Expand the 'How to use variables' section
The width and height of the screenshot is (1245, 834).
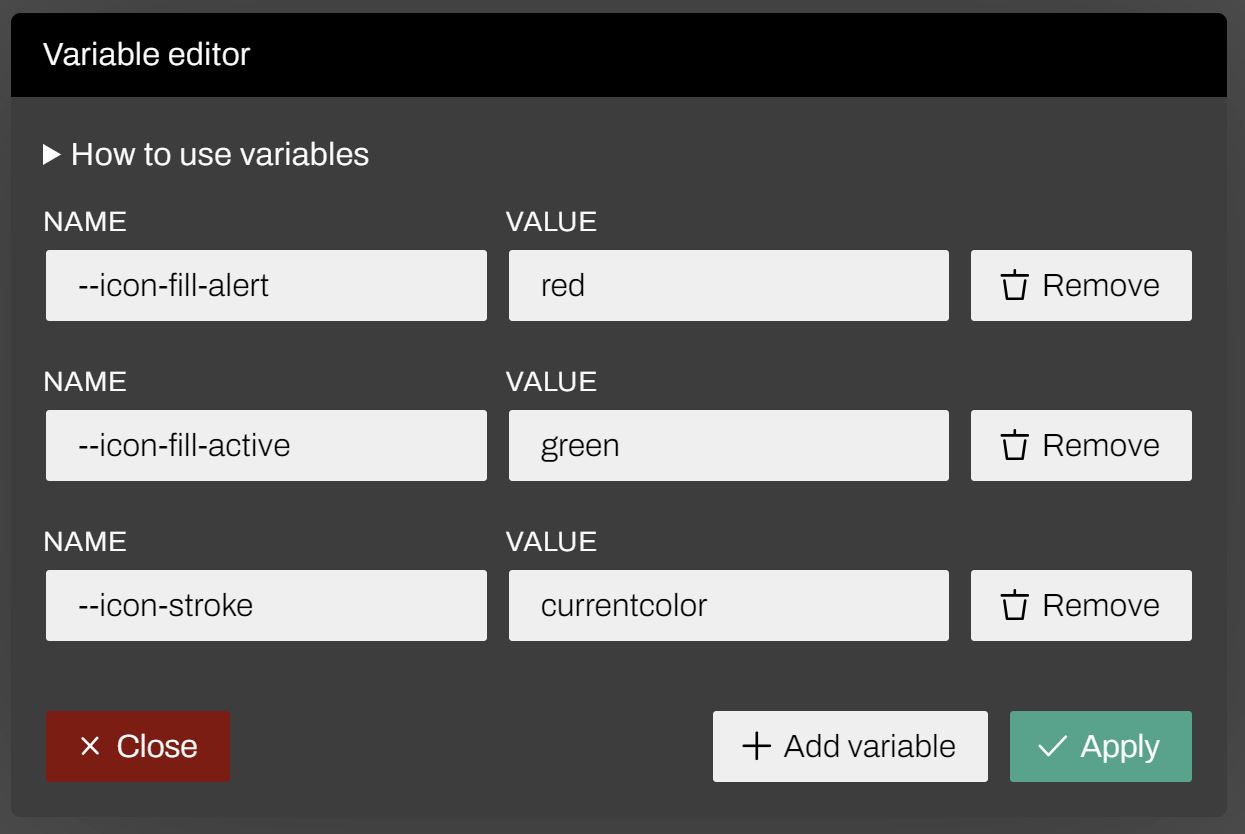[206, 154]
